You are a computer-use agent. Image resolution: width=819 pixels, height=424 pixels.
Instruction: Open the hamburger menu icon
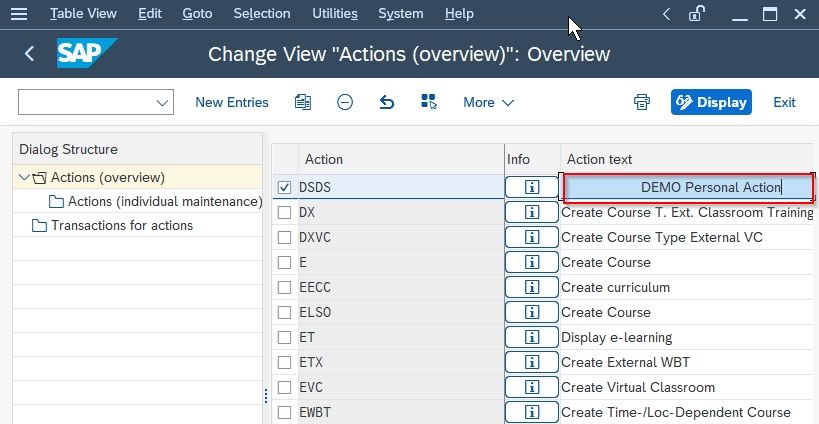[19, 14]
